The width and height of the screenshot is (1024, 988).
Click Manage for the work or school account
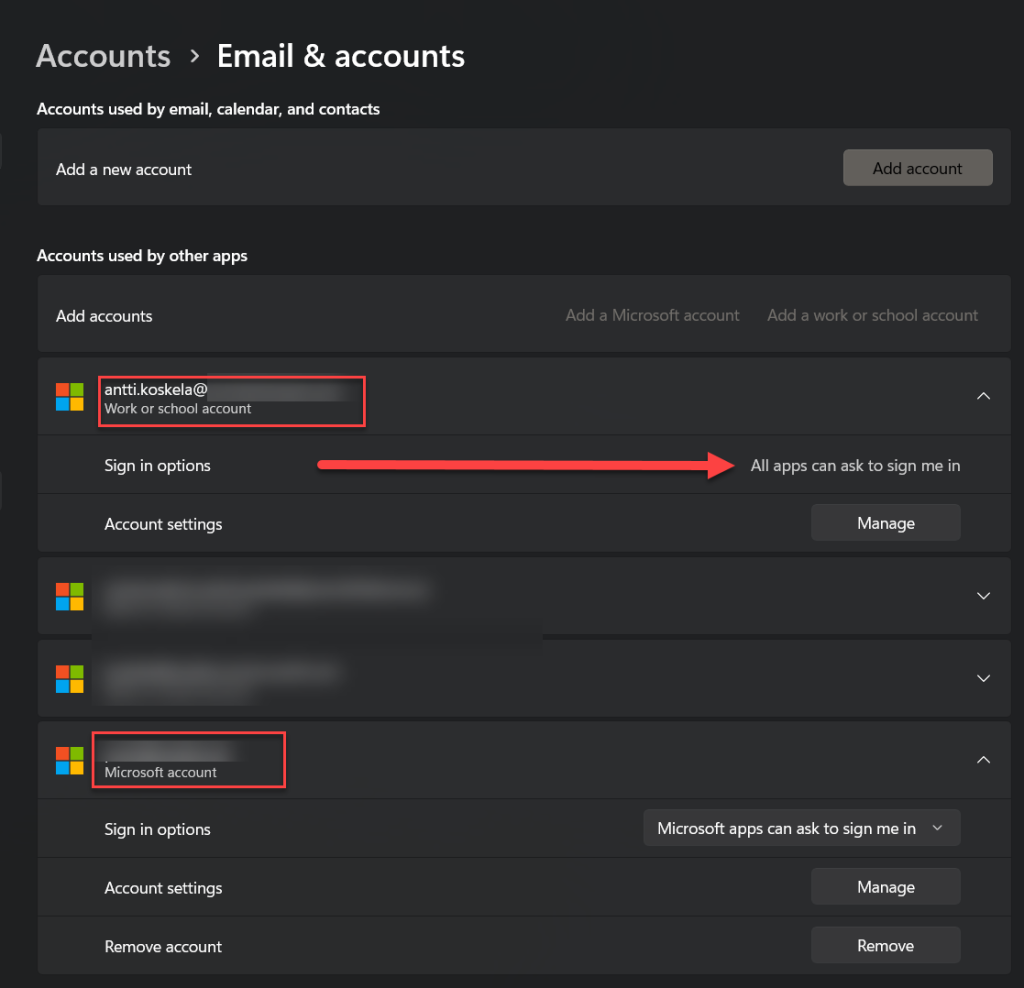pos(885,523)
